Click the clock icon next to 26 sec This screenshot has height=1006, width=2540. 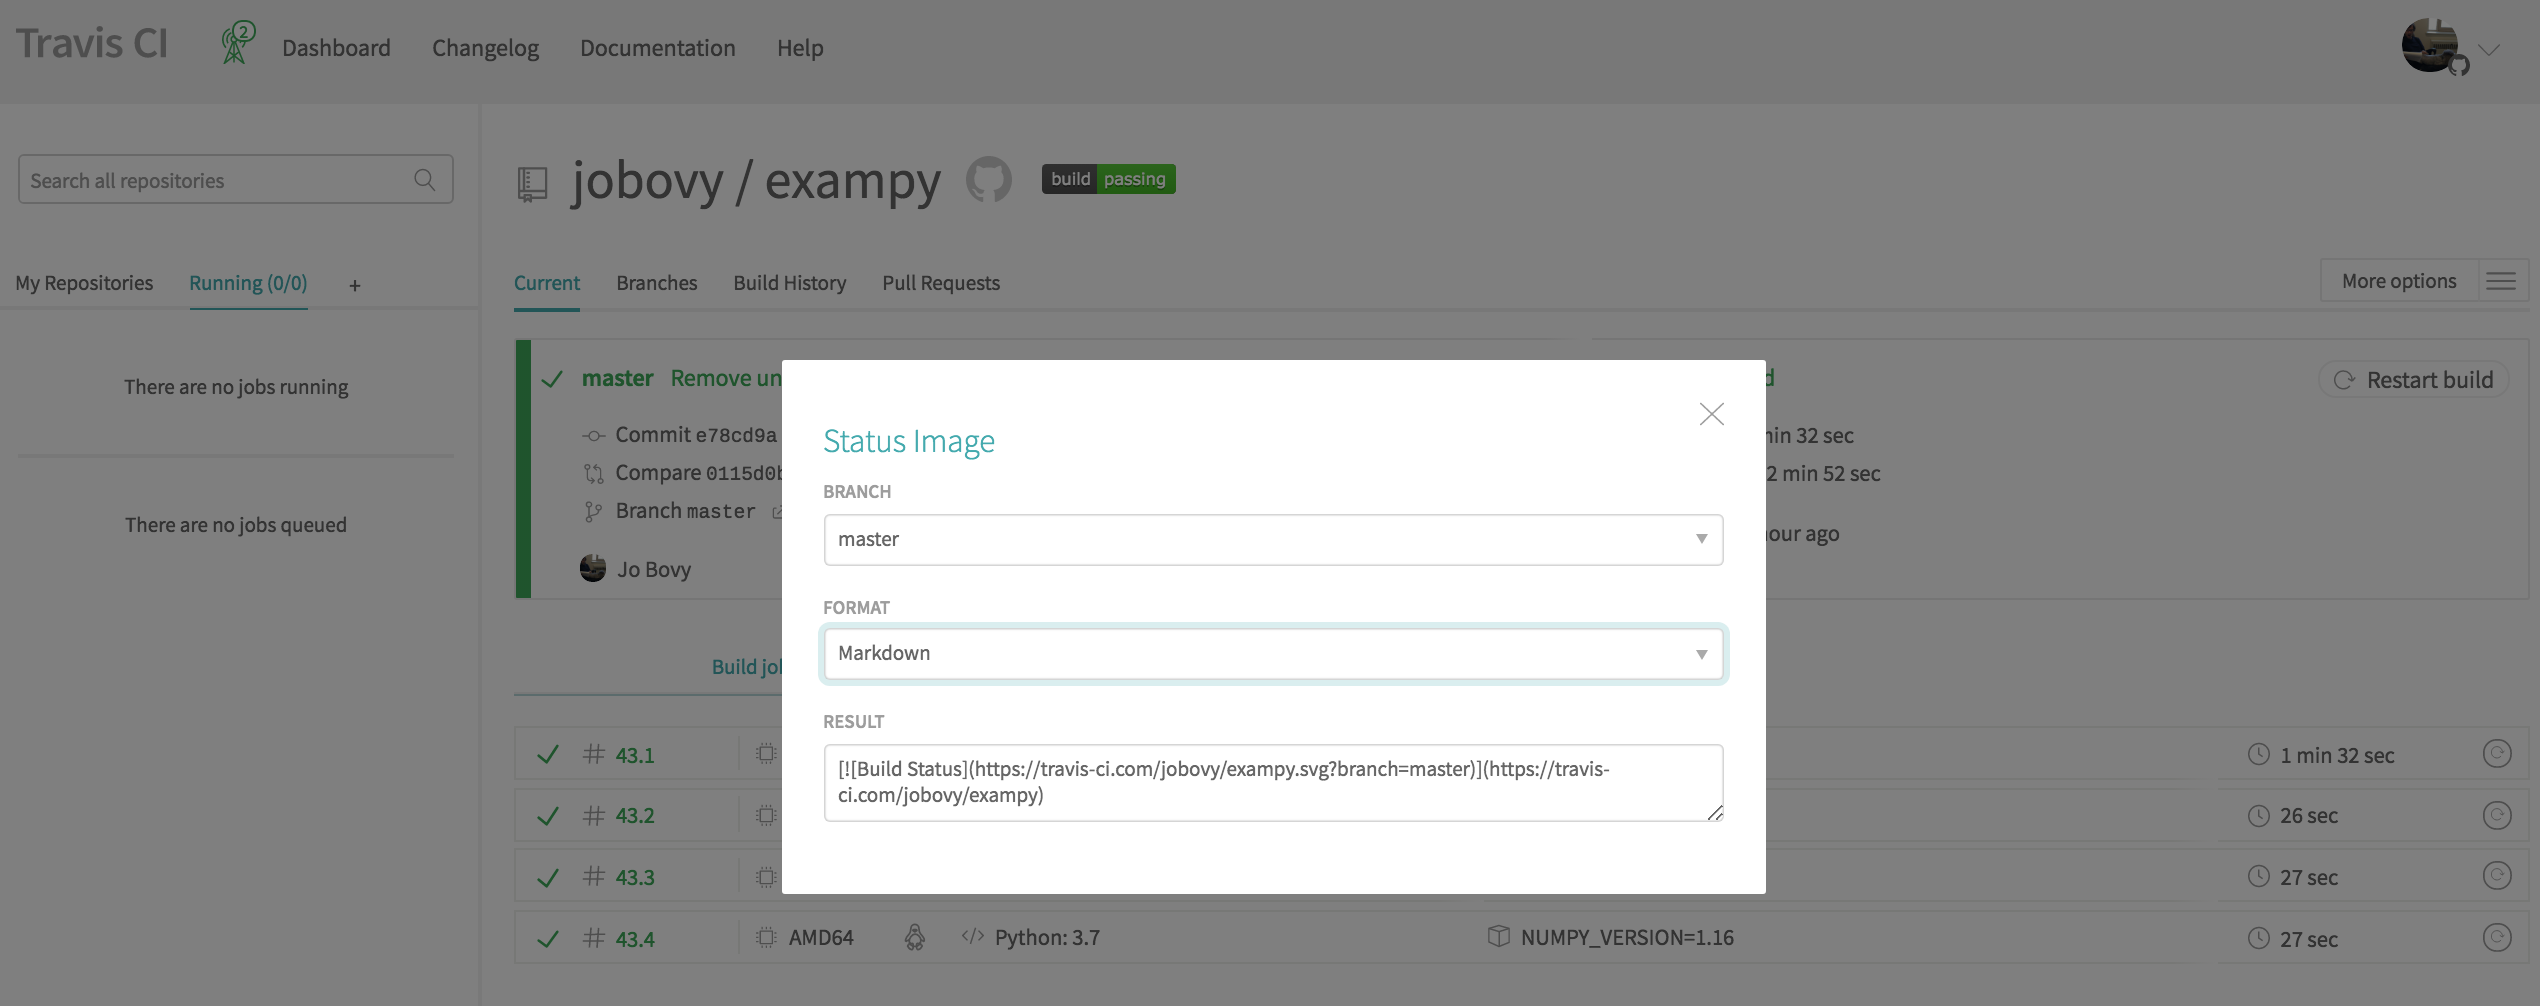2259,815
